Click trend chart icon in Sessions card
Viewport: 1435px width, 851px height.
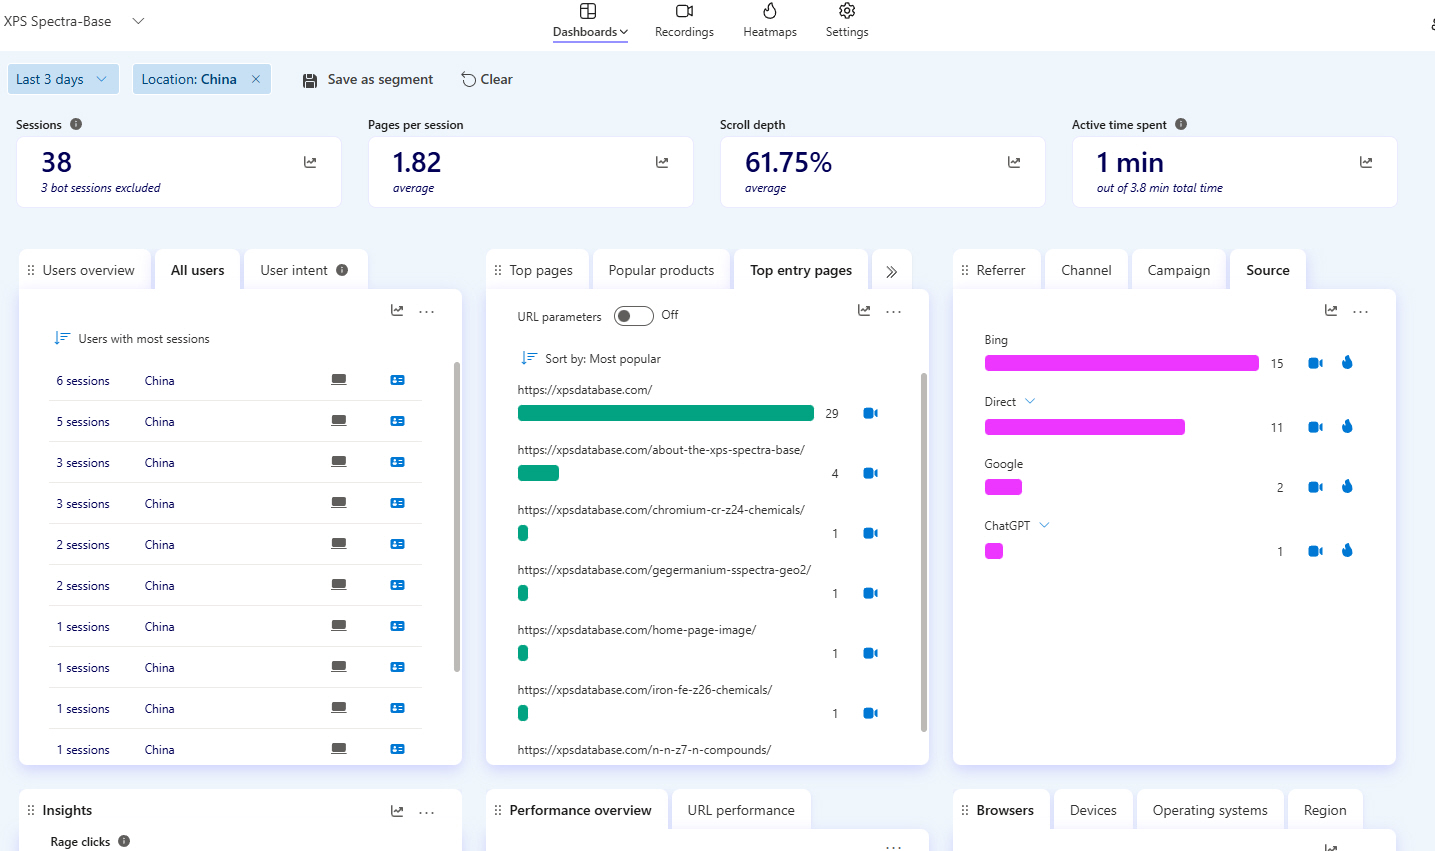[310, 162]
